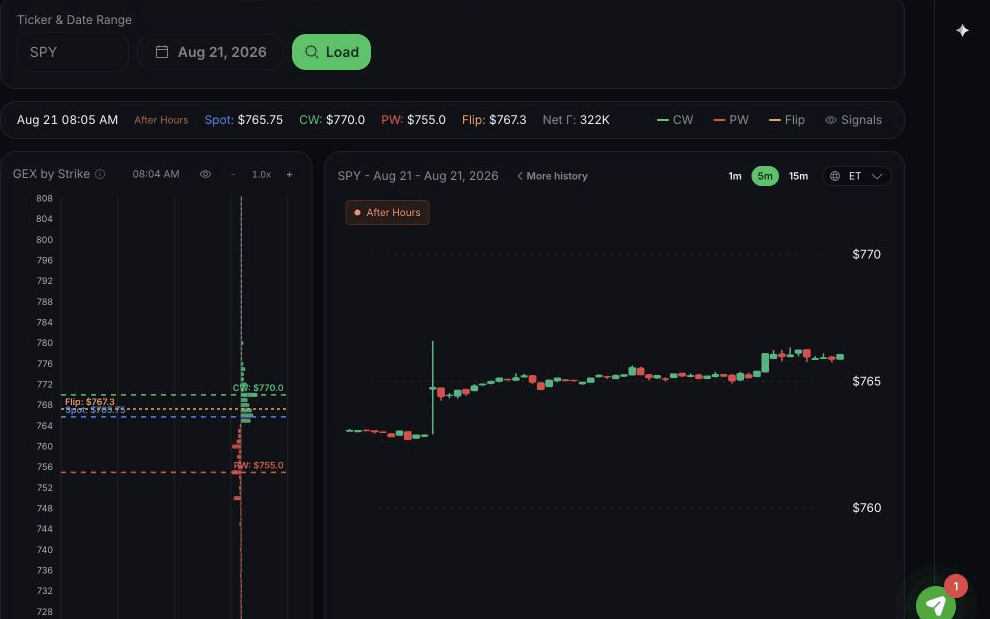Image resolution: width=990 pixels, height=619 pixels.
Task: Click the $770 price axis label
Action: (866, 254)
